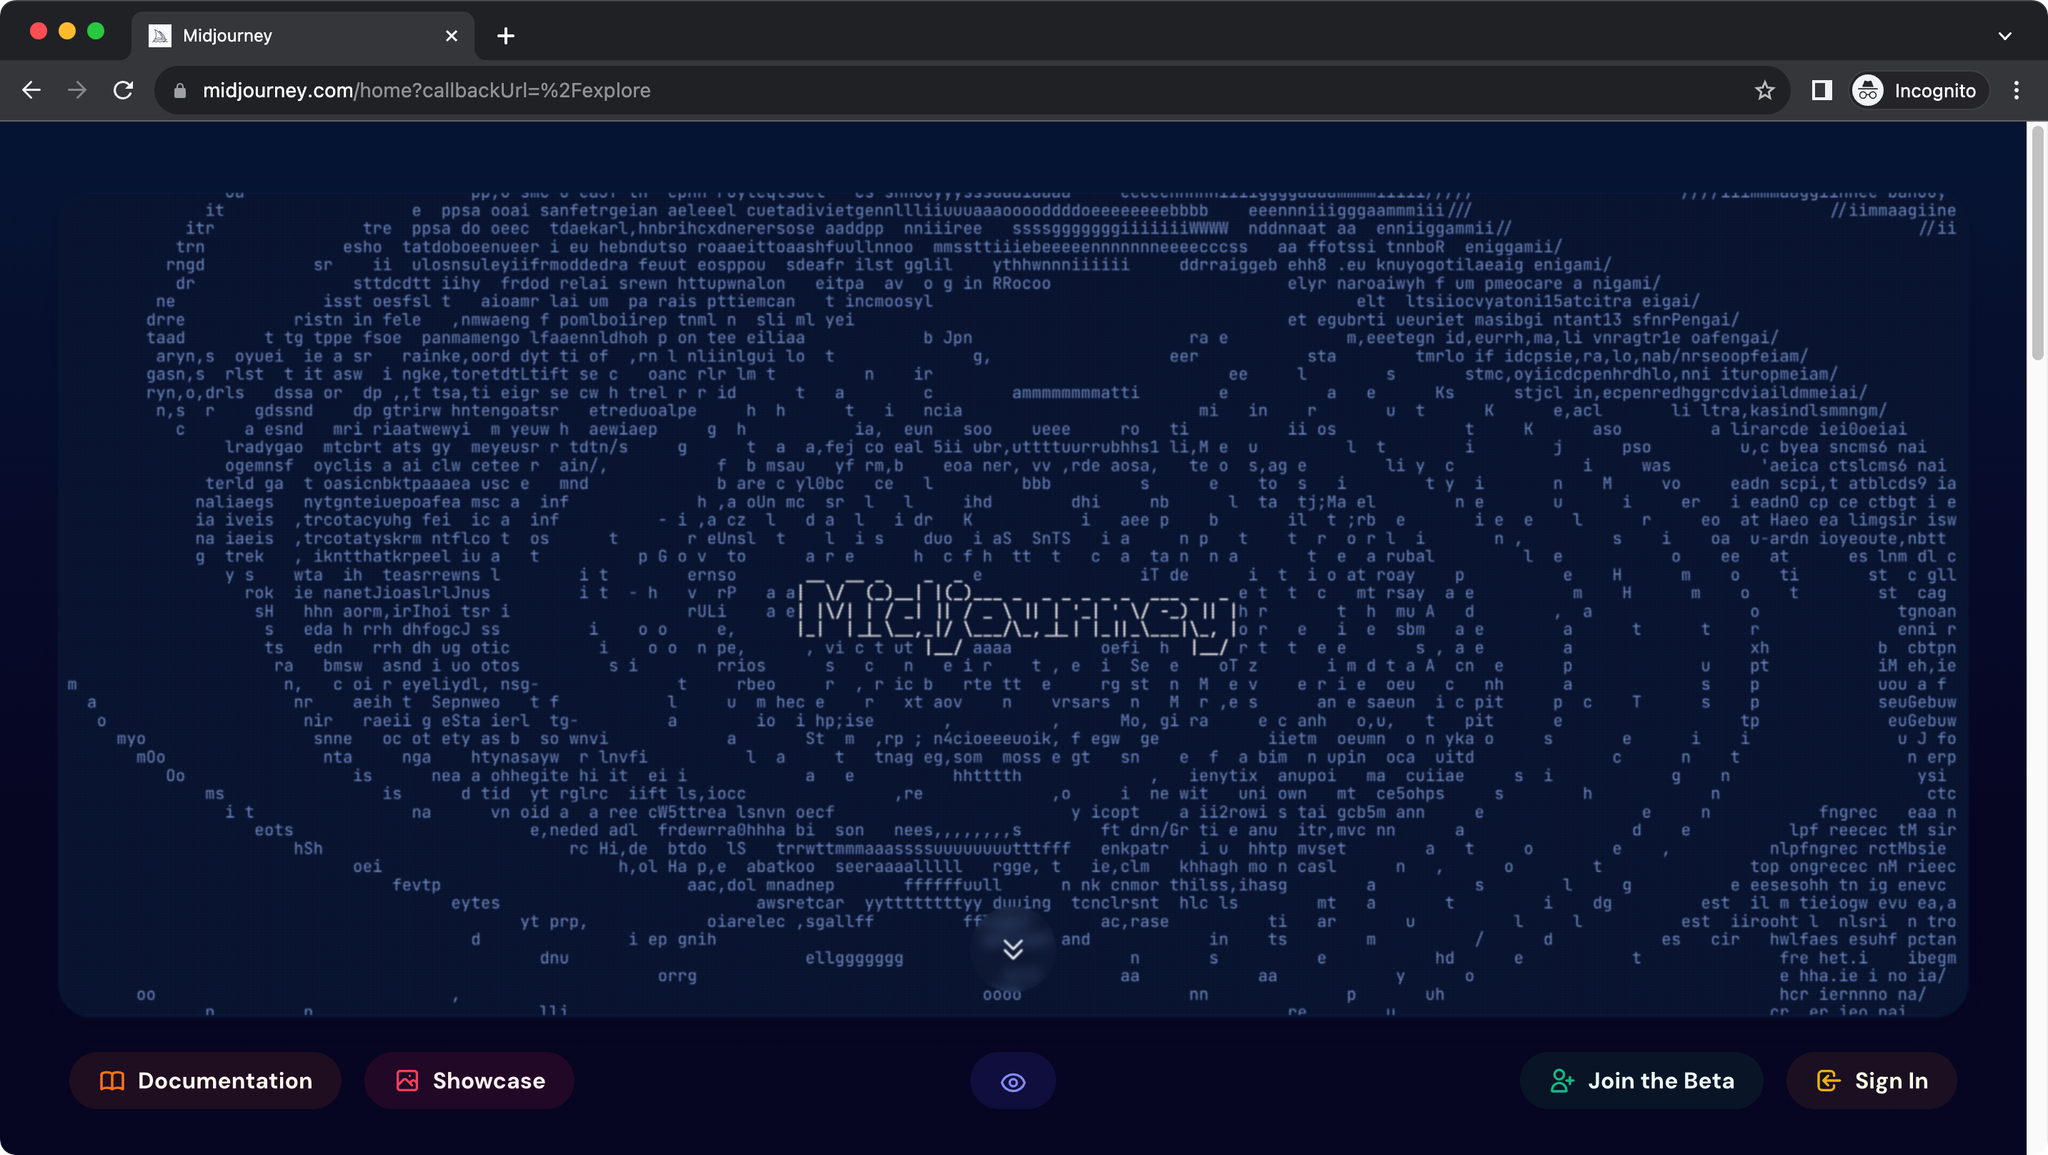The image size is (2048, 1155).
Task: Click the forward navigation arrow
Action: tap(77, 91)
